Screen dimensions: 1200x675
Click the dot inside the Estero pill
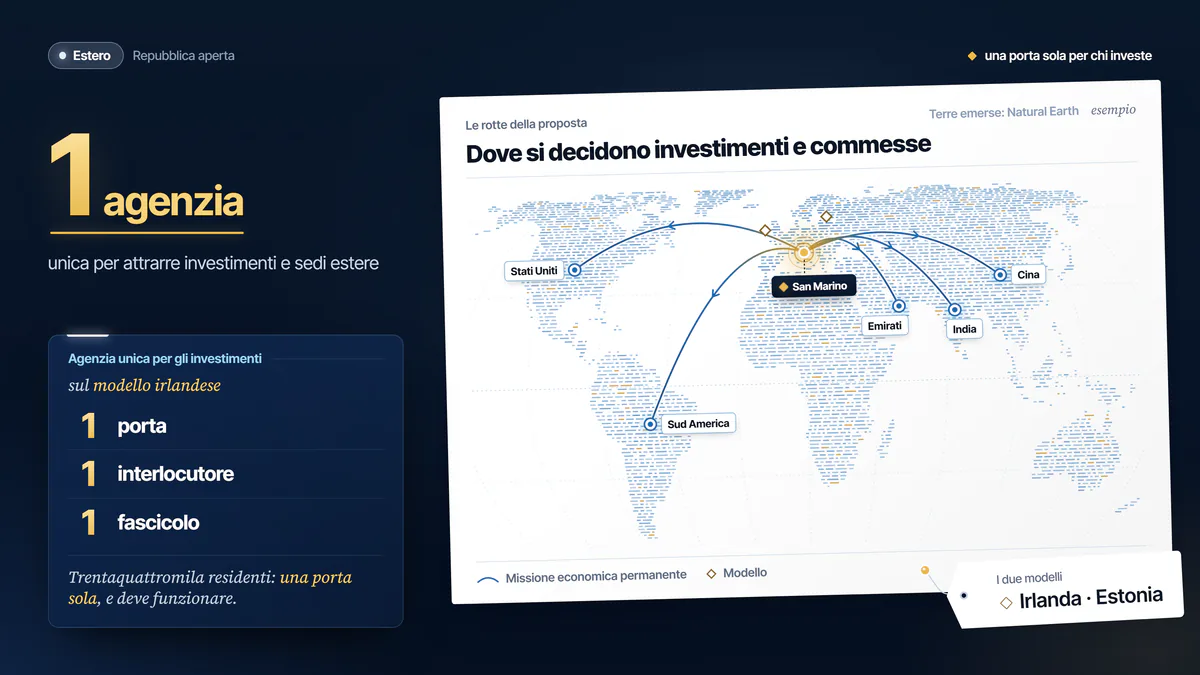[x=63, y=56]
